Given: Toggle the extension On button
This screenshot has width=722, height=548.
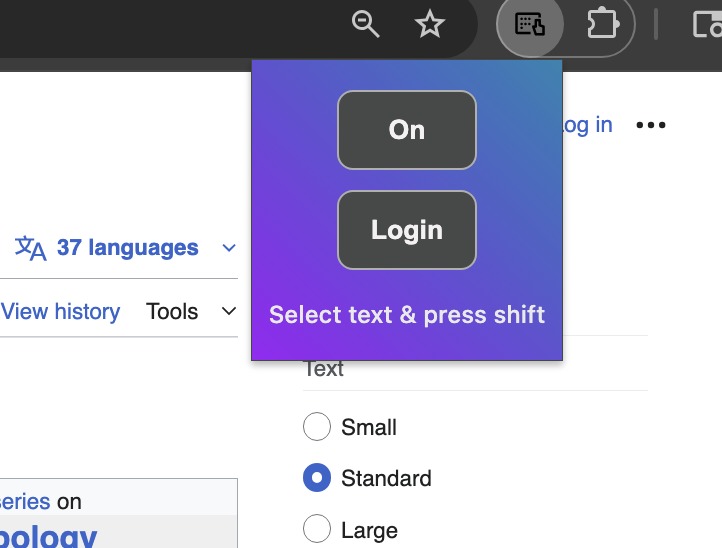Looking at the screenshot, I should (x=407, y=130).
